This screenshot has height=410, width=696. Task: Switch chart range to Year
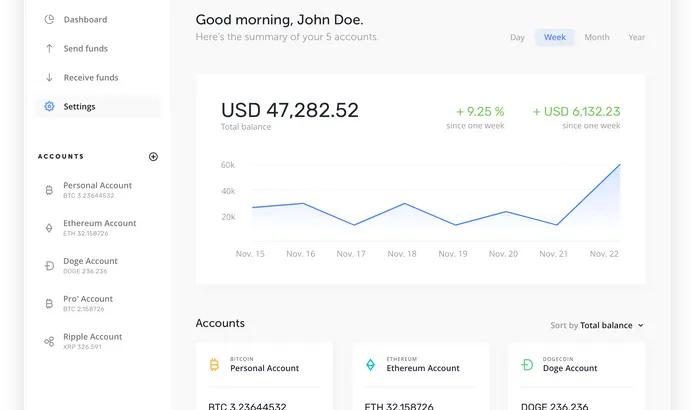[637, 37]
